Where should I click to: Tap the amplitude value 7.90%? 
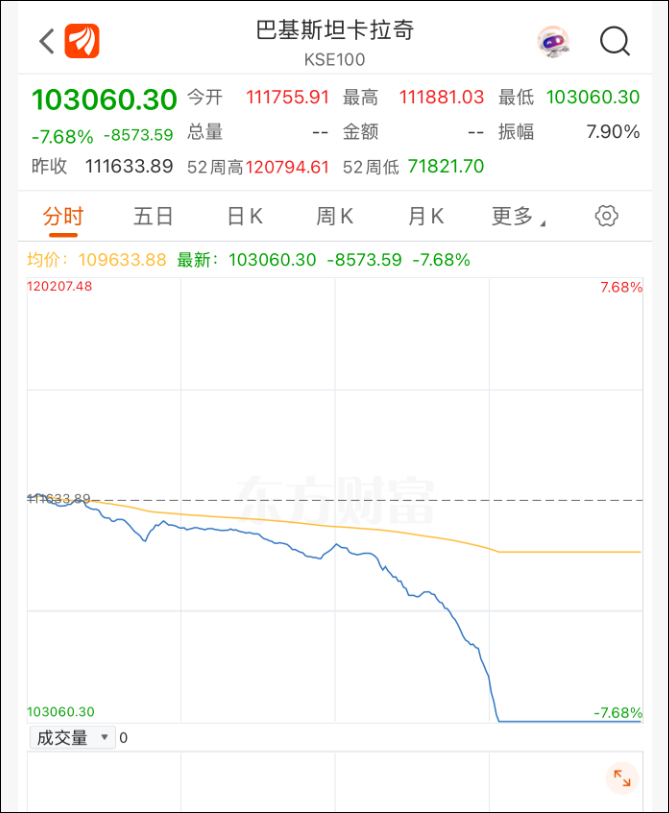[614, 131]
